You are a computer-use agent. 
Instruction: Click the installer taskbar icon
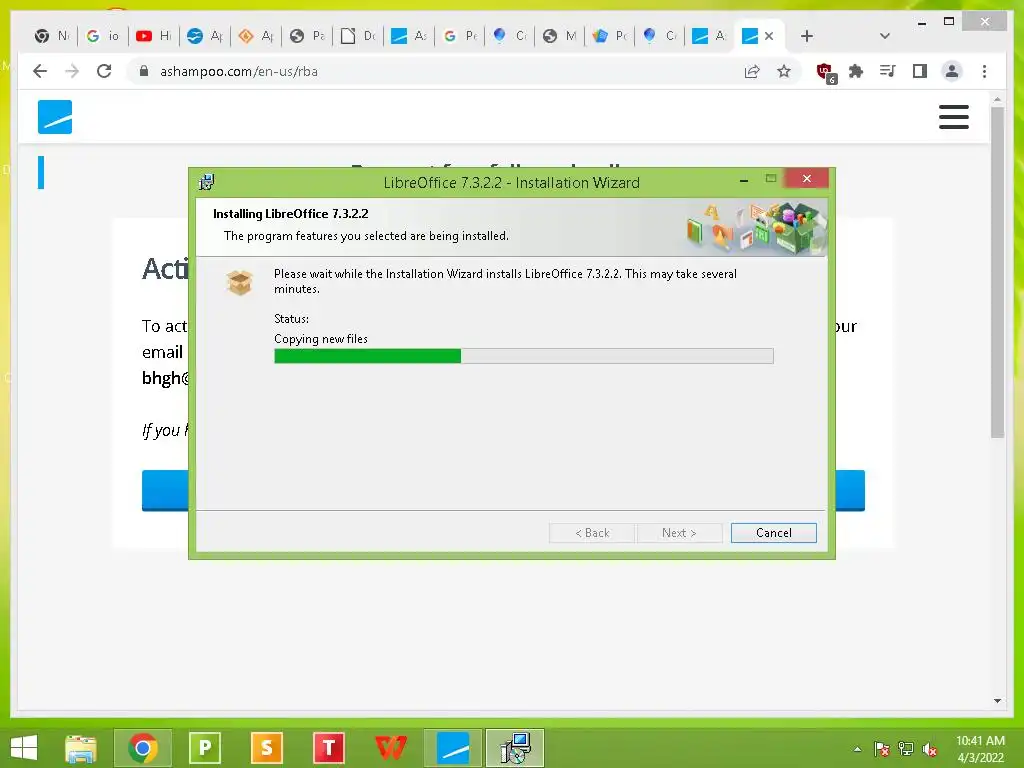click(x=515, y=748)
